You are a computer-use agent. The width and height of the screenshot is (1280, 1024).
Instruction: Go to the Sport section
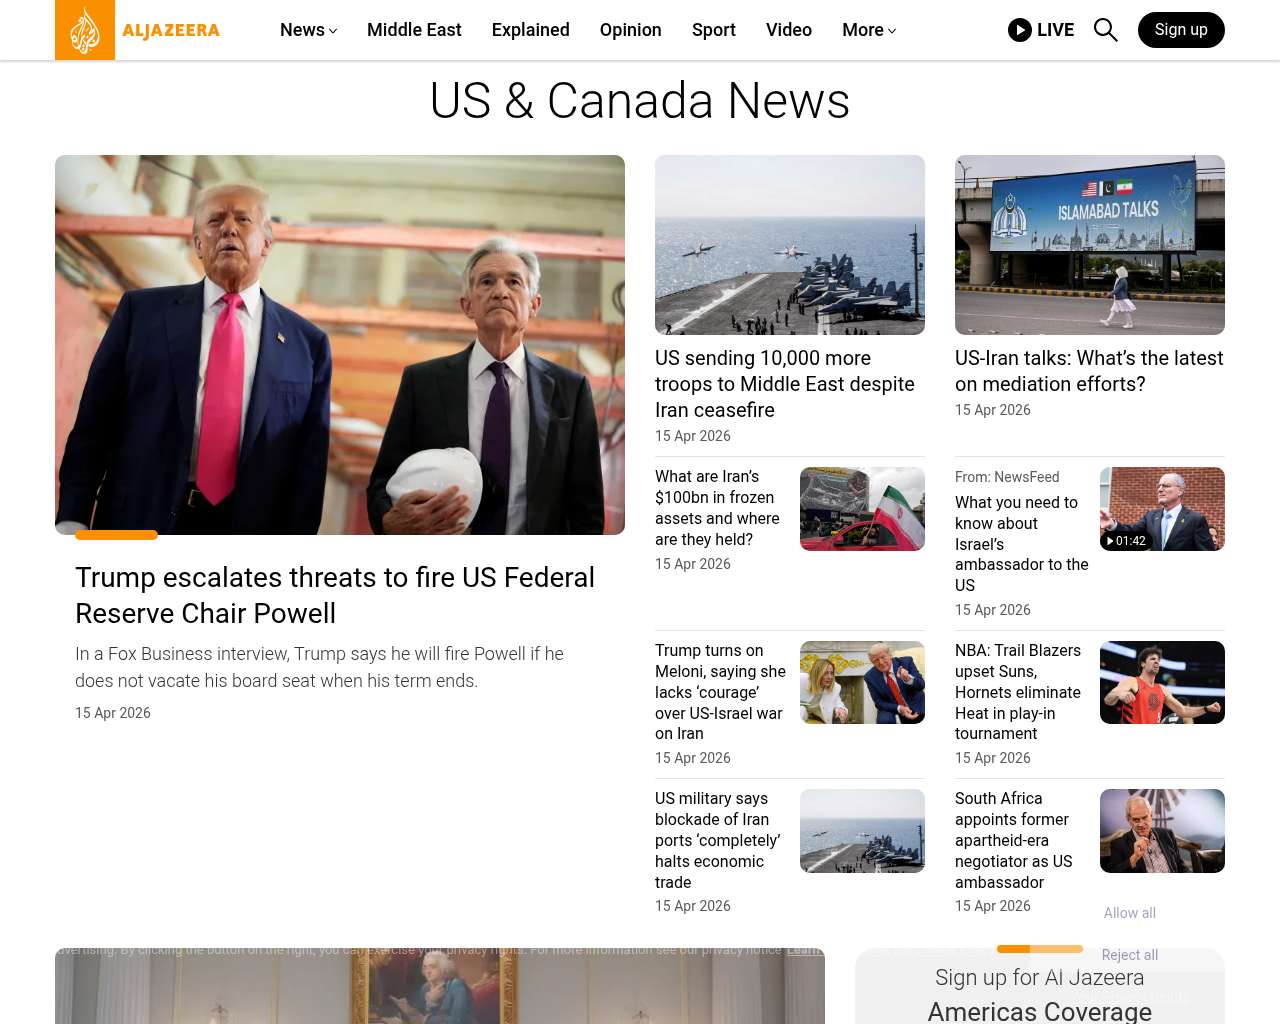713,30
